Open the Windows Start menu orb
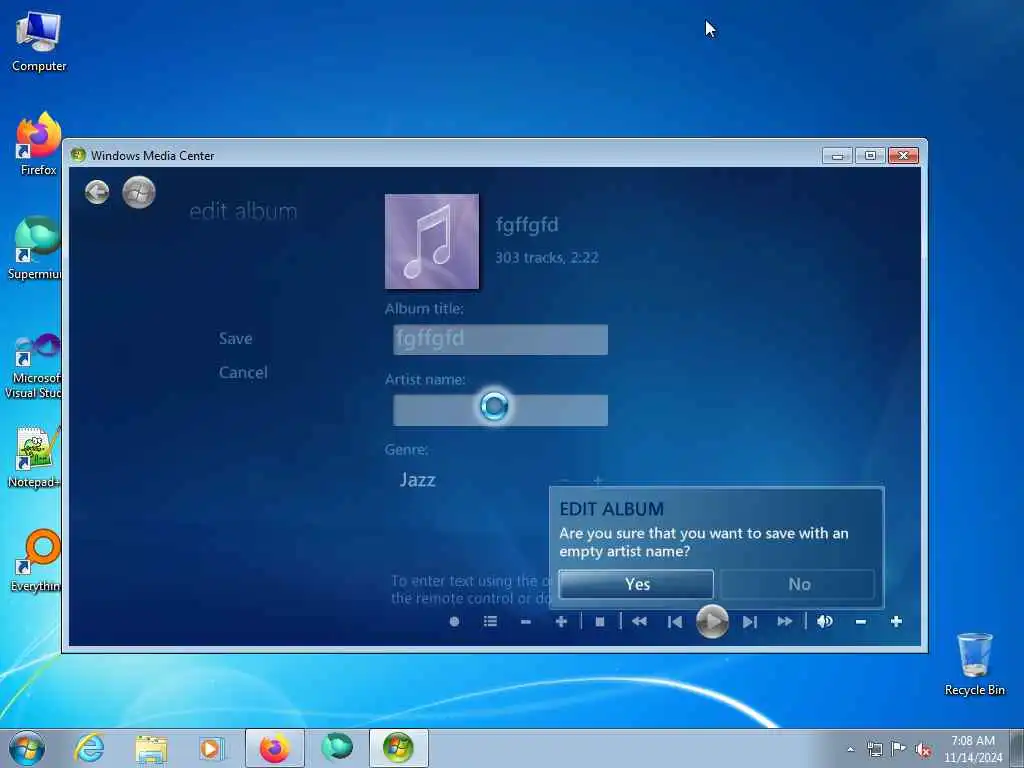The height and width of the screenshot is (768, 1024). (27, 748)
